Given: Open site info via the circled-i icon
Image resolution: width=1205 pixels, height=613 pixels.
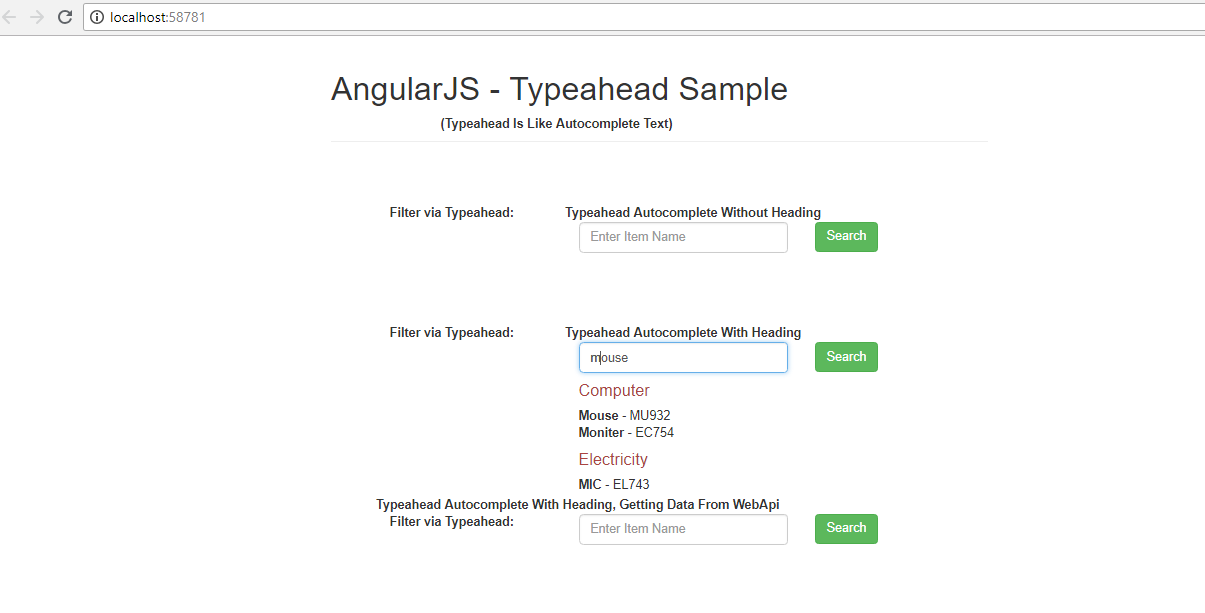Looking at the screenshot, I should tap(95, 16).
